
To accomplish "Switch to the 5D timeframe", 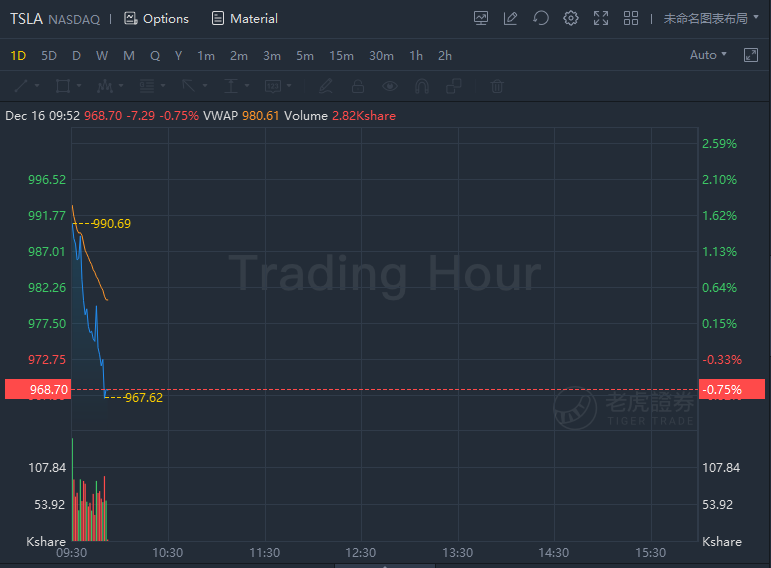I will 49,56.
